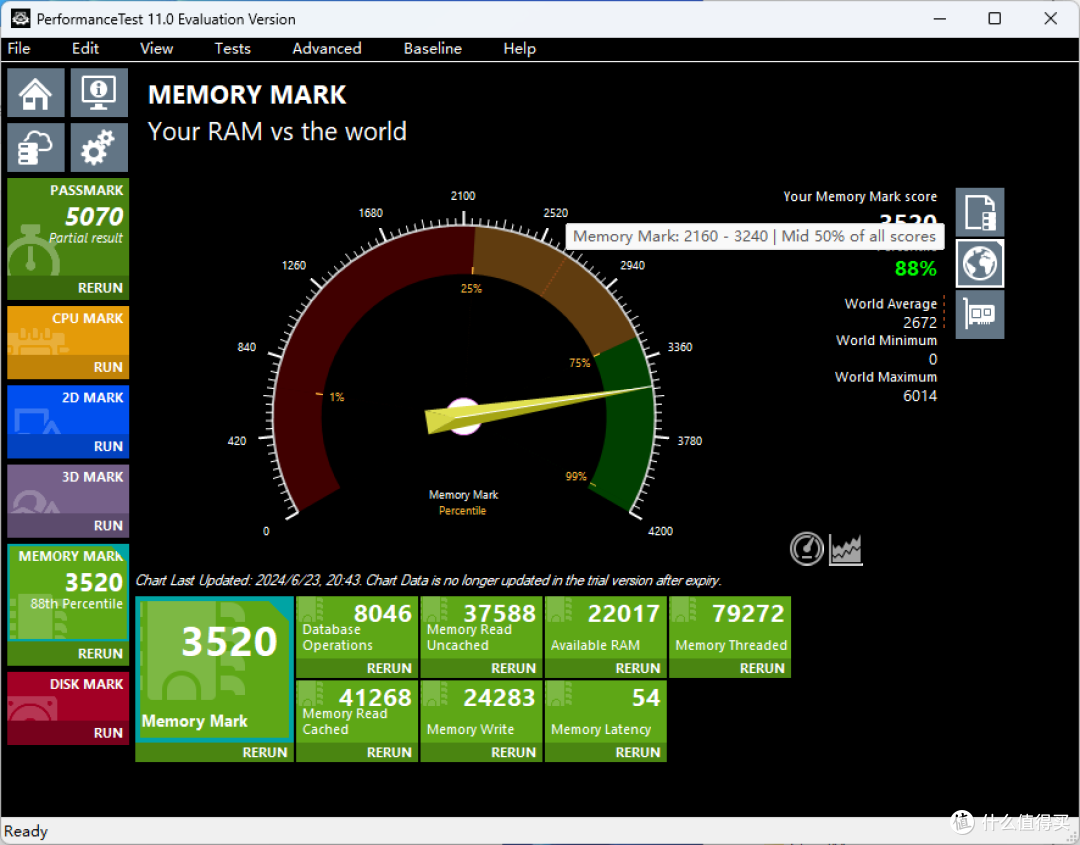Select the 3D Mark tile

(68, 489)
